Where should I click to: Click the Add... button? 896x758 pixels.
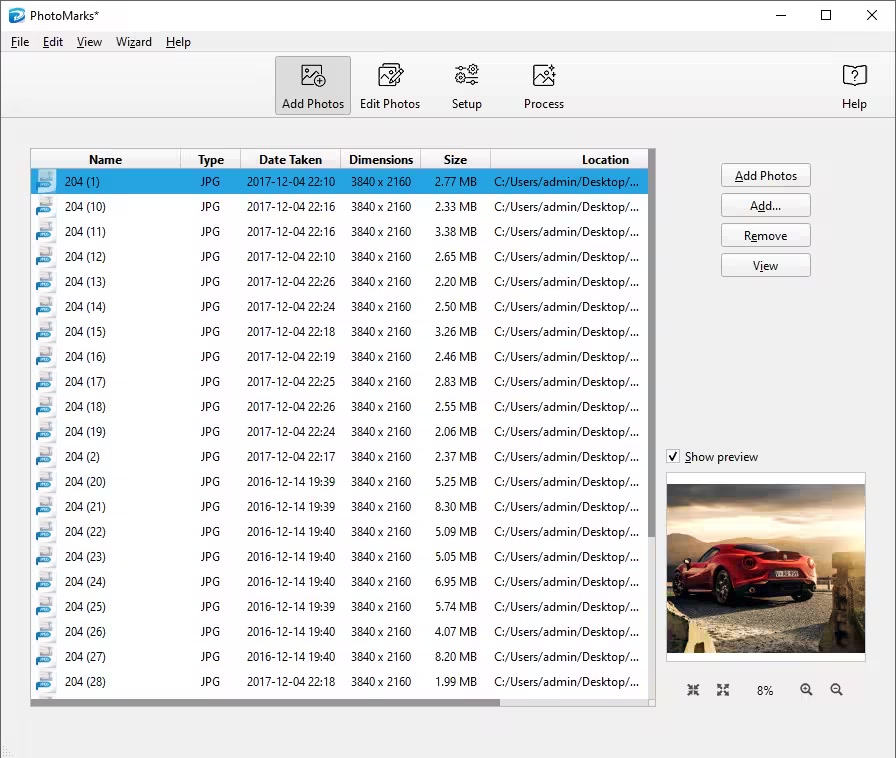(x=765, y=206)
